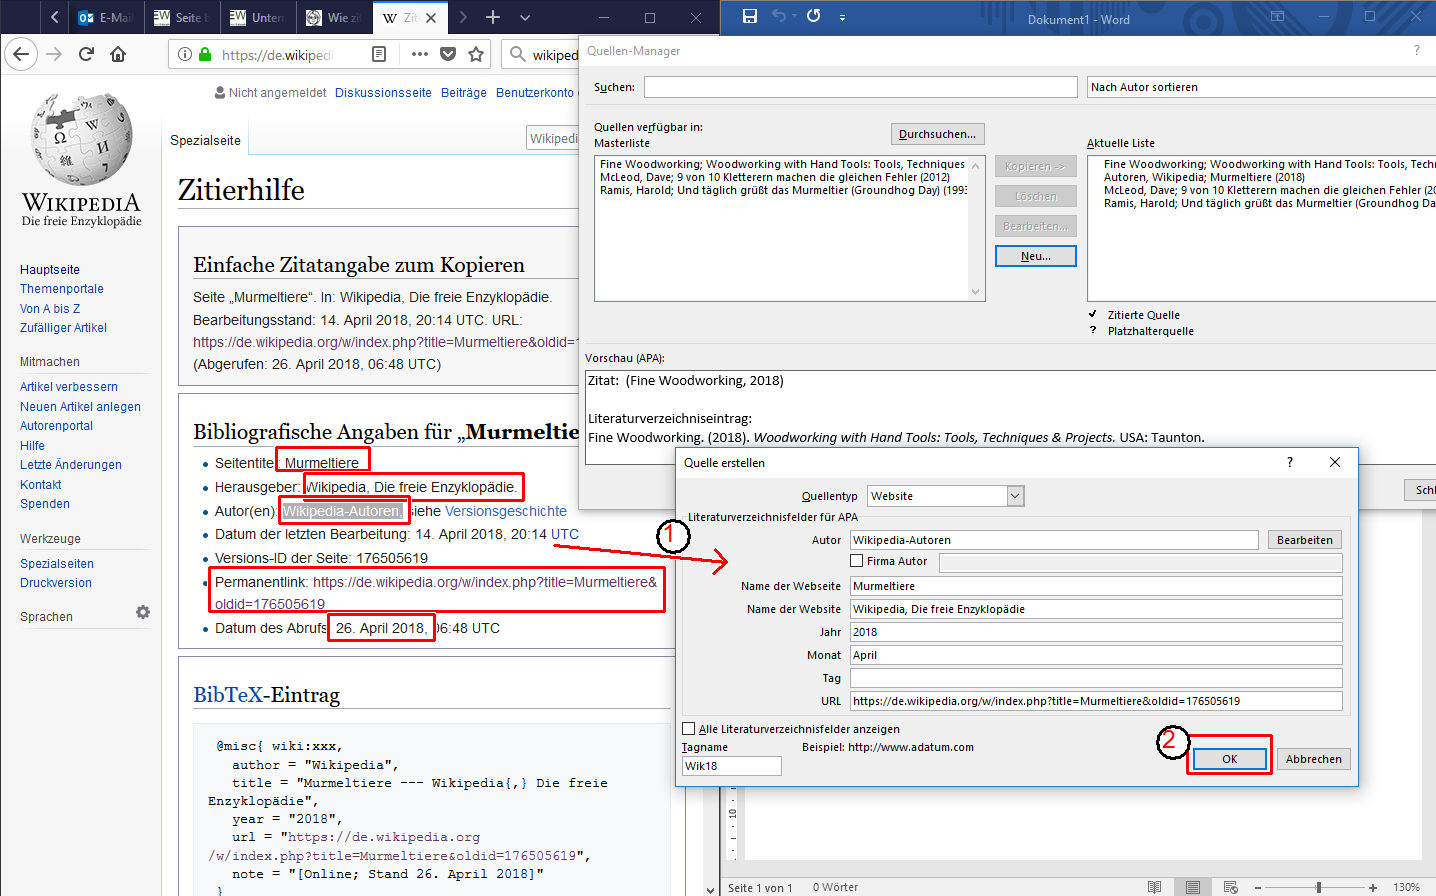Click OK in the Quelle erstellen dialog

tap(1230, 759)
